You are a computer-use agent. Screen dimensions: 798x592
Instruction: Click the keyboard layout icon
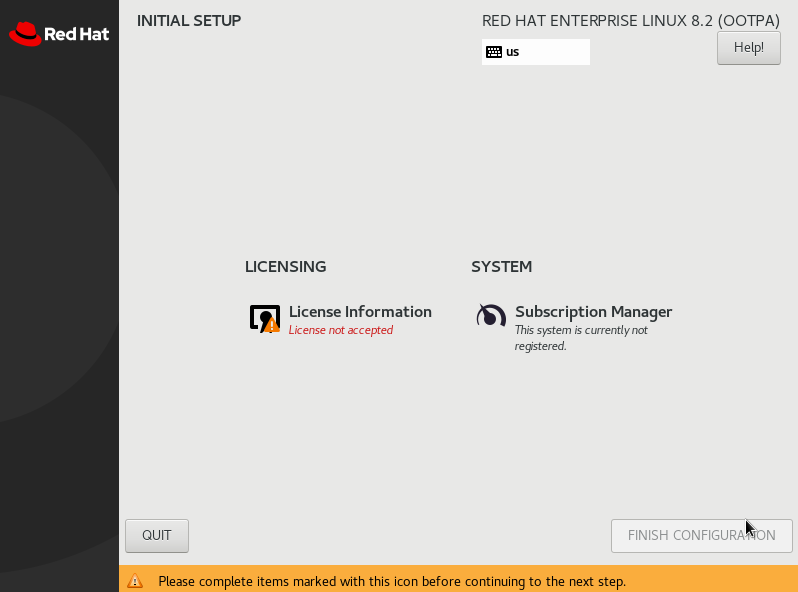[494, 52]
